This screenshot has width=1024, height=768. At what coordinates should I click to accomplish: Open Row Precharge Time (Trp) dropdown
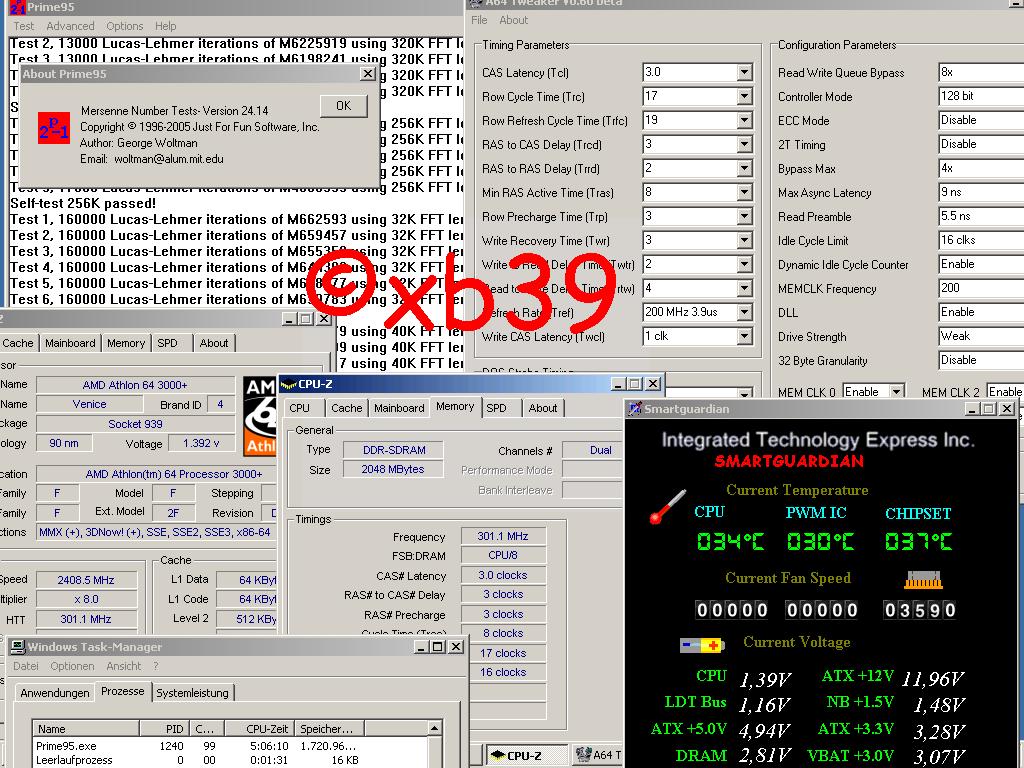click(x=744, y=217)
